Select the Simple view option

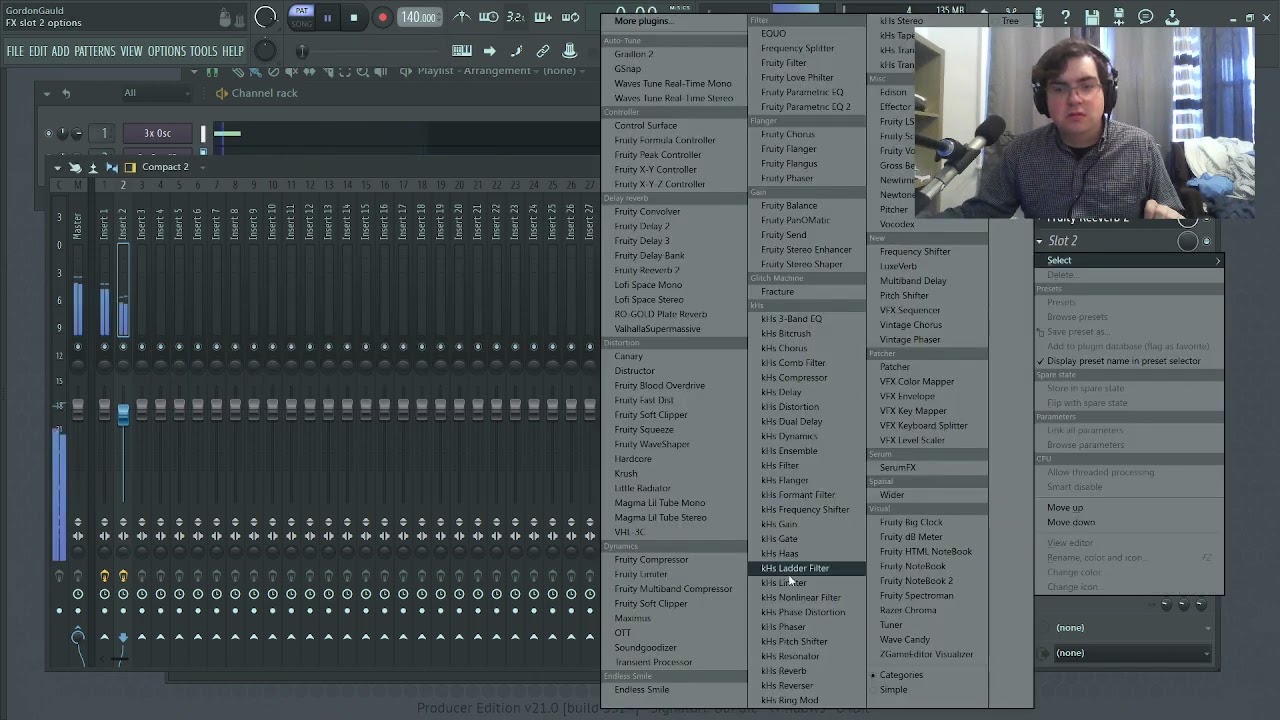(x=893, y=690)
